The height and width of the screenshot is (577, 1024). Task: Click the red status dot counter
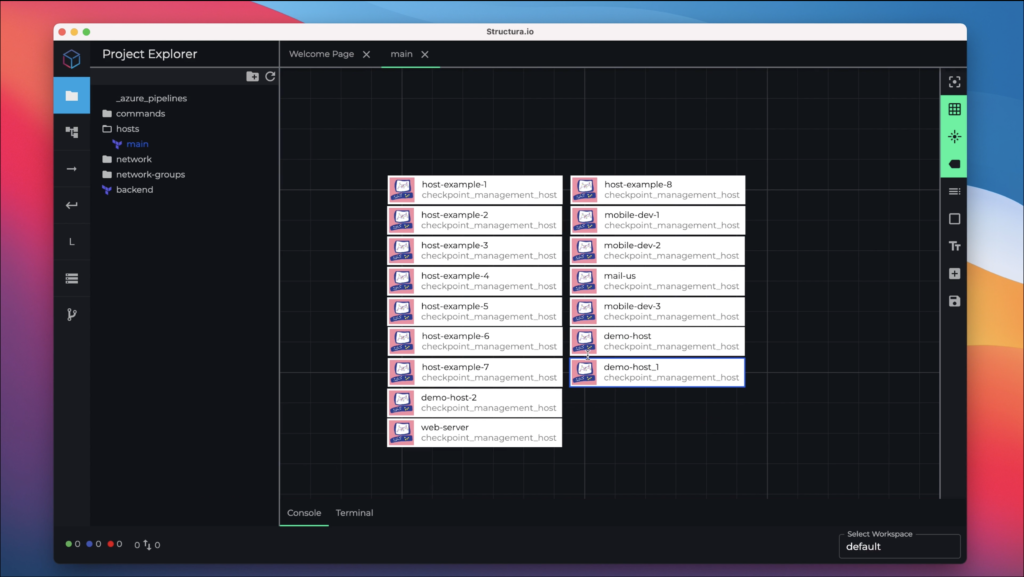tap(115, 544)
